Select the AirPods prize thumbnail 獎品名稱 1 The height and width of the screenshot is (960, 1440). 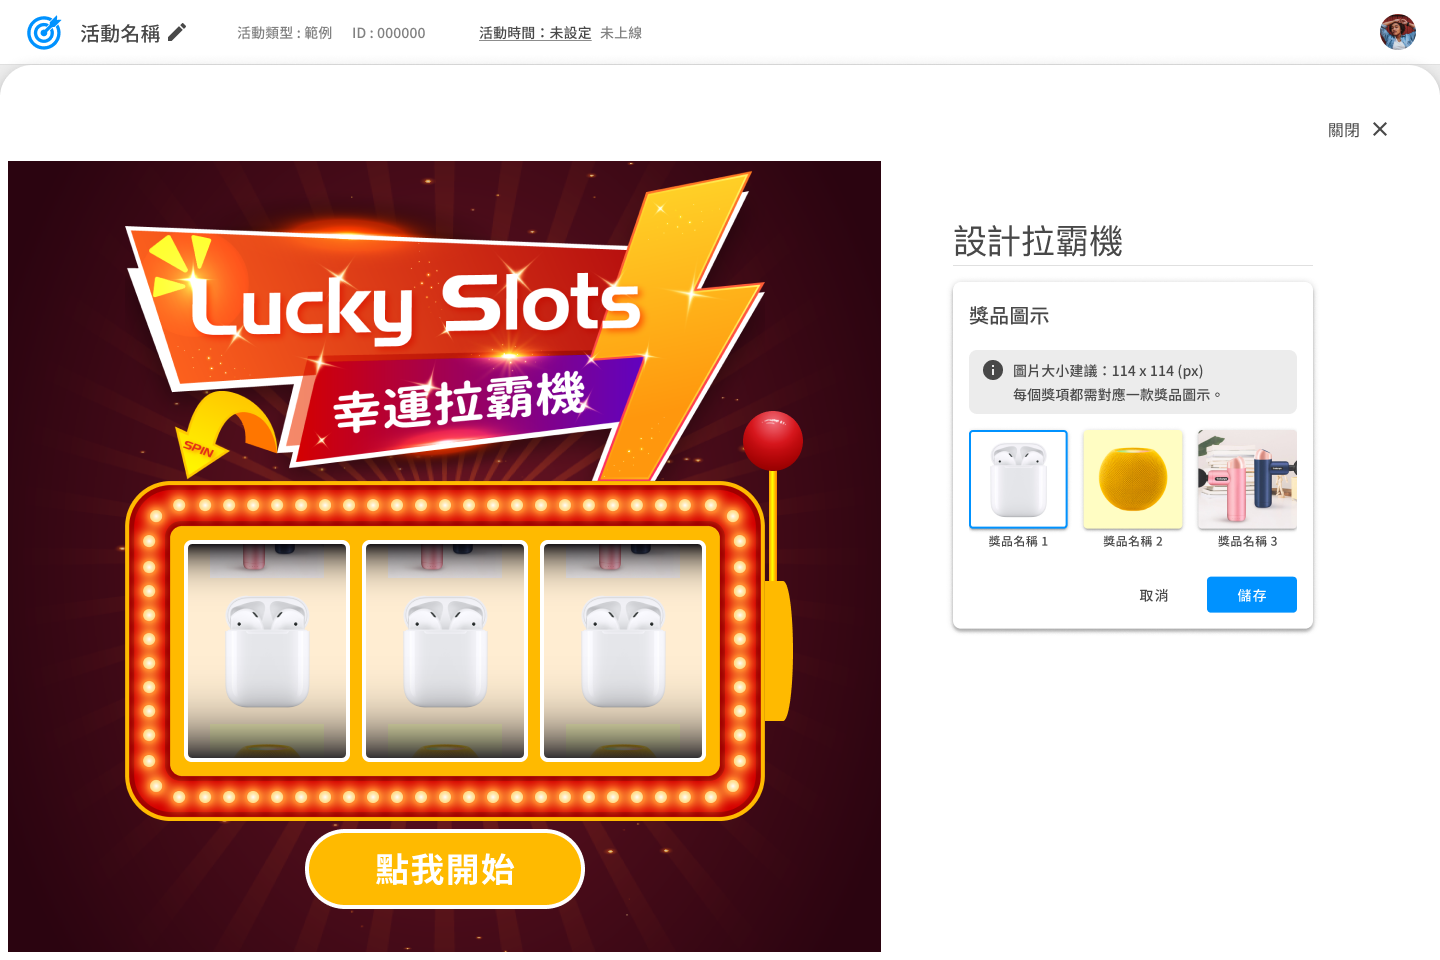coord(1018,479)
